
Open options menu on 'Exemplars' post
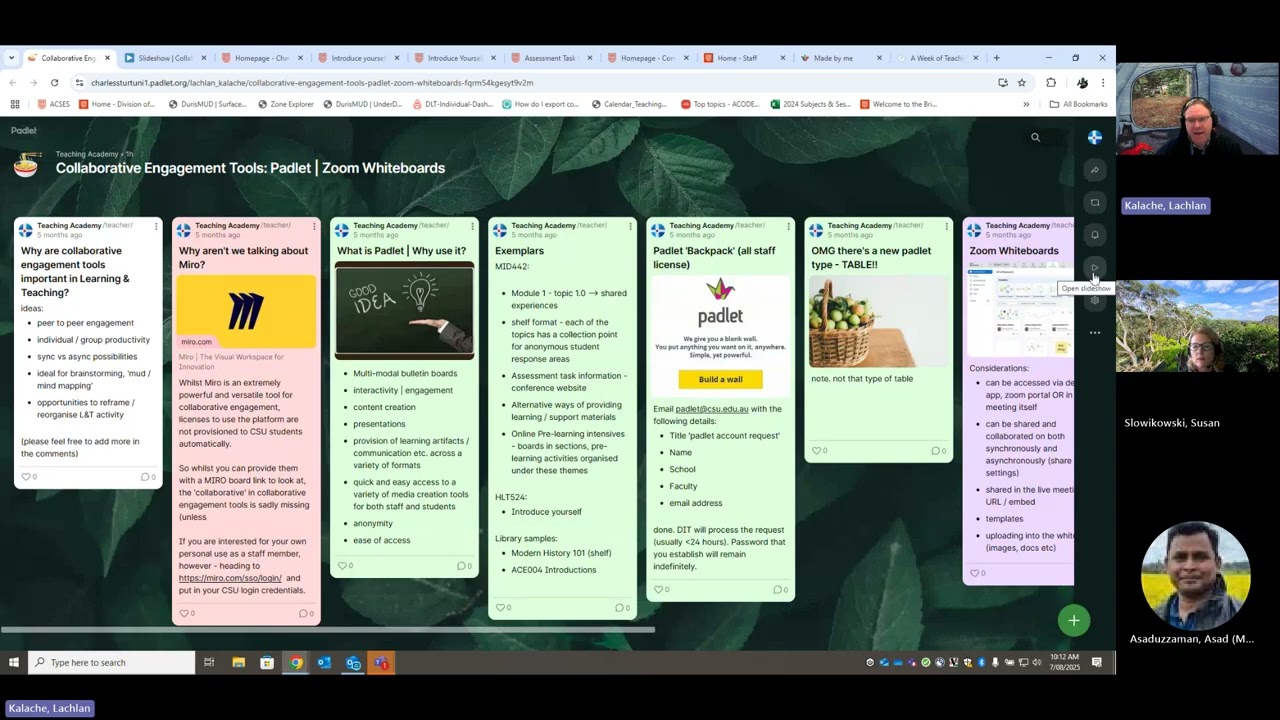click(630, 227)
